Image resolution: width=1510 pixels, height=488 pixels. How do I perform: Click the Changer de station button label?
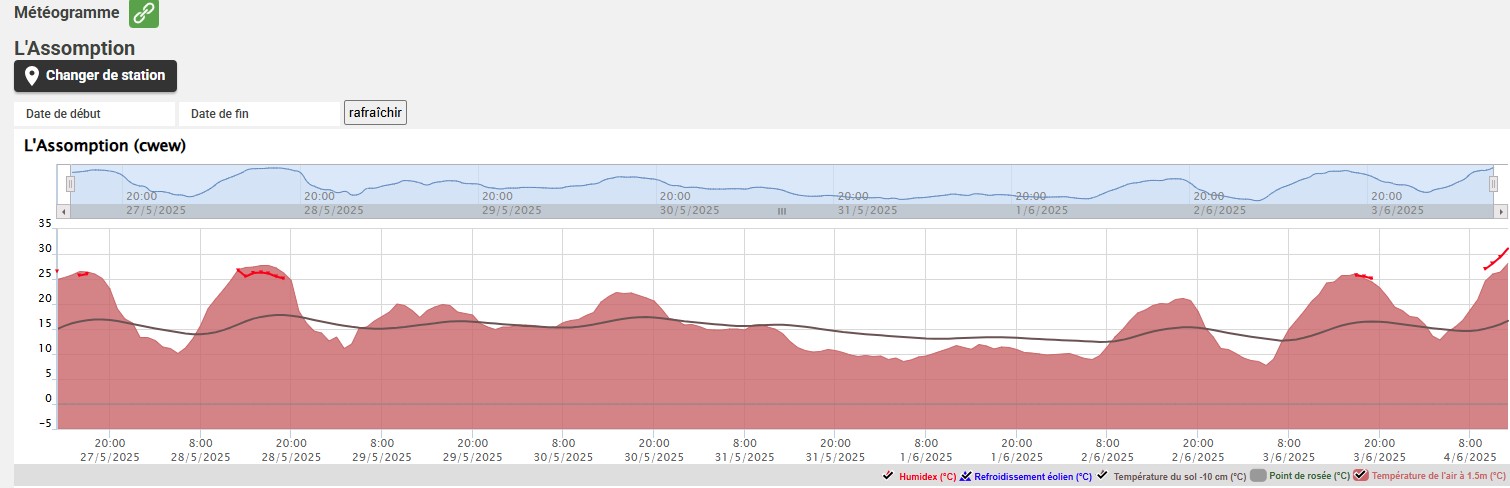coord(105,76)
